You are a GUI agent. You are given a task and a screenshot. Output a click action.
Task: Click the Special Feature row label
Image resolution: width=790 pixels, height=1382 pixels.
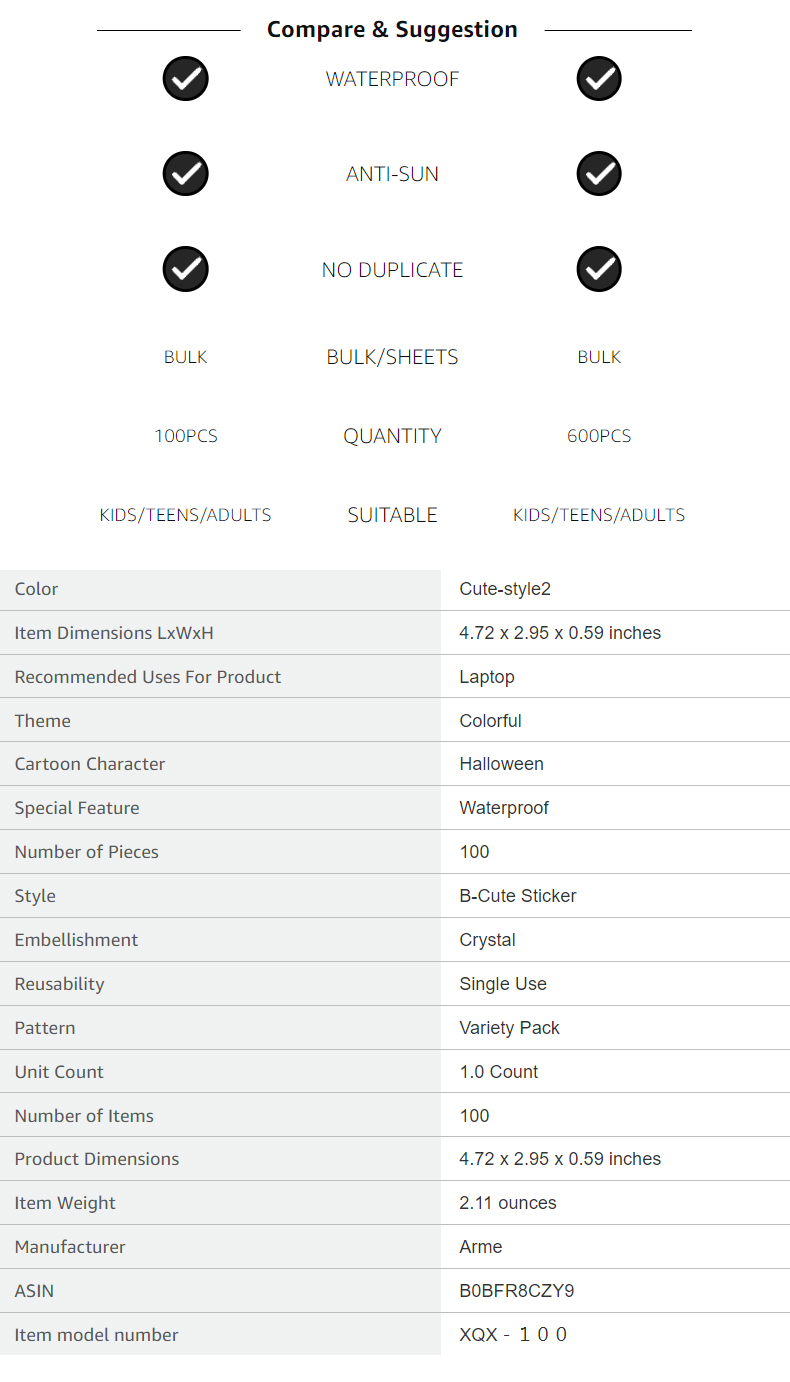pos(77,808)
